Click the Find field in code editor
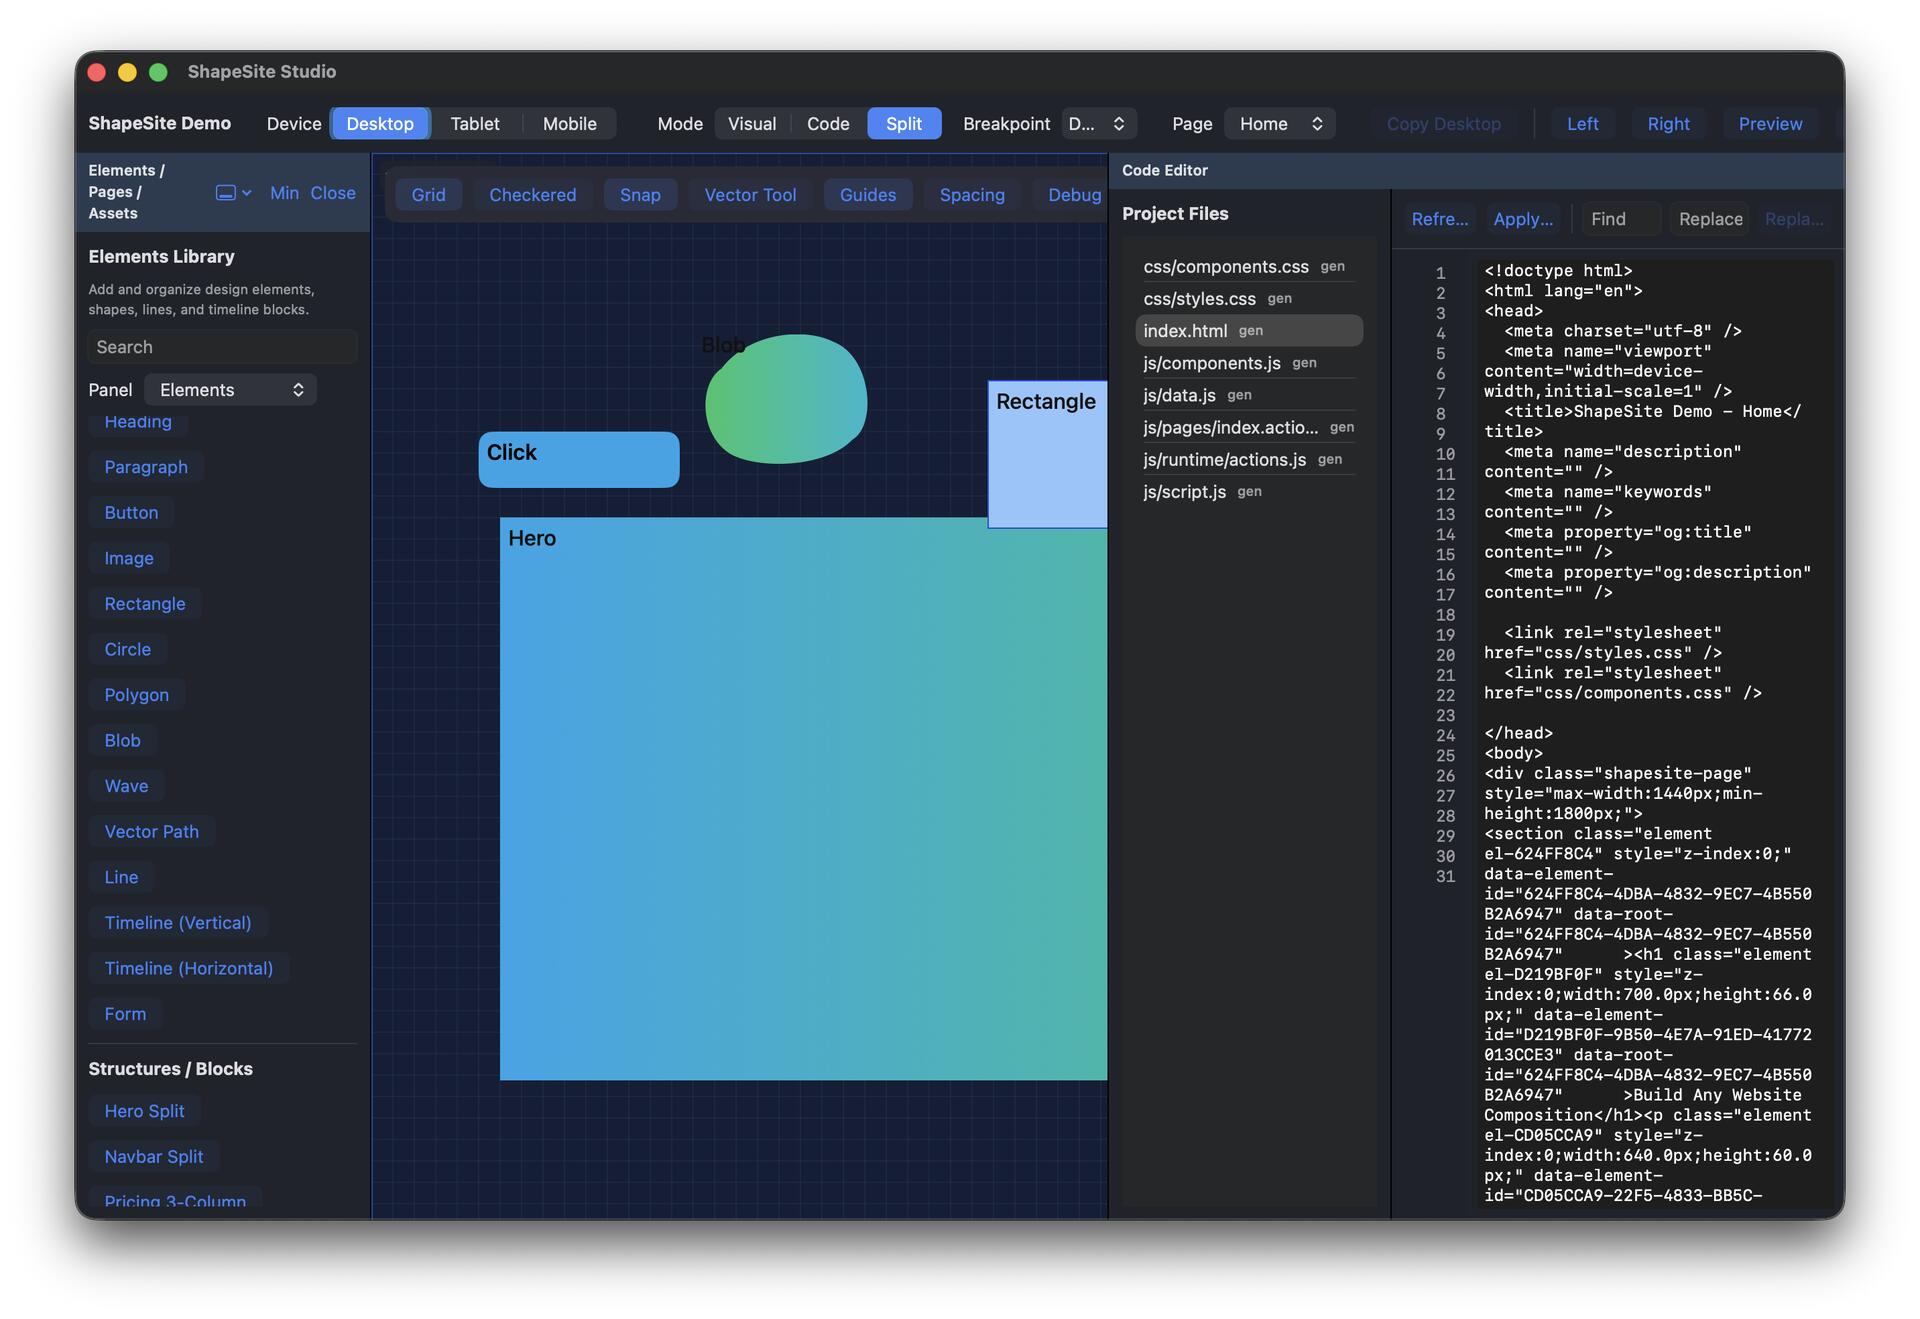 [x=1619, y=219]
